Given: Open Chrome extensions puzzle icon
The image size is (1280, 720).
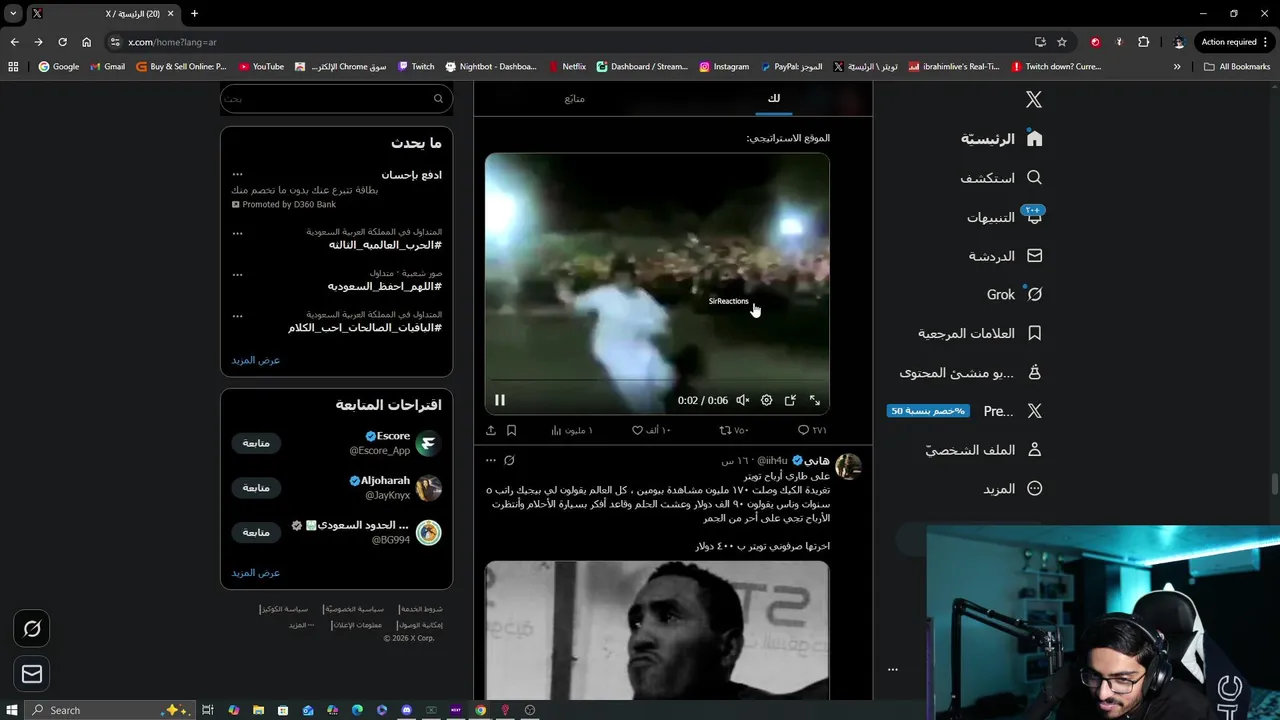Looking at the screenshot, I should tap(1144, 42).
